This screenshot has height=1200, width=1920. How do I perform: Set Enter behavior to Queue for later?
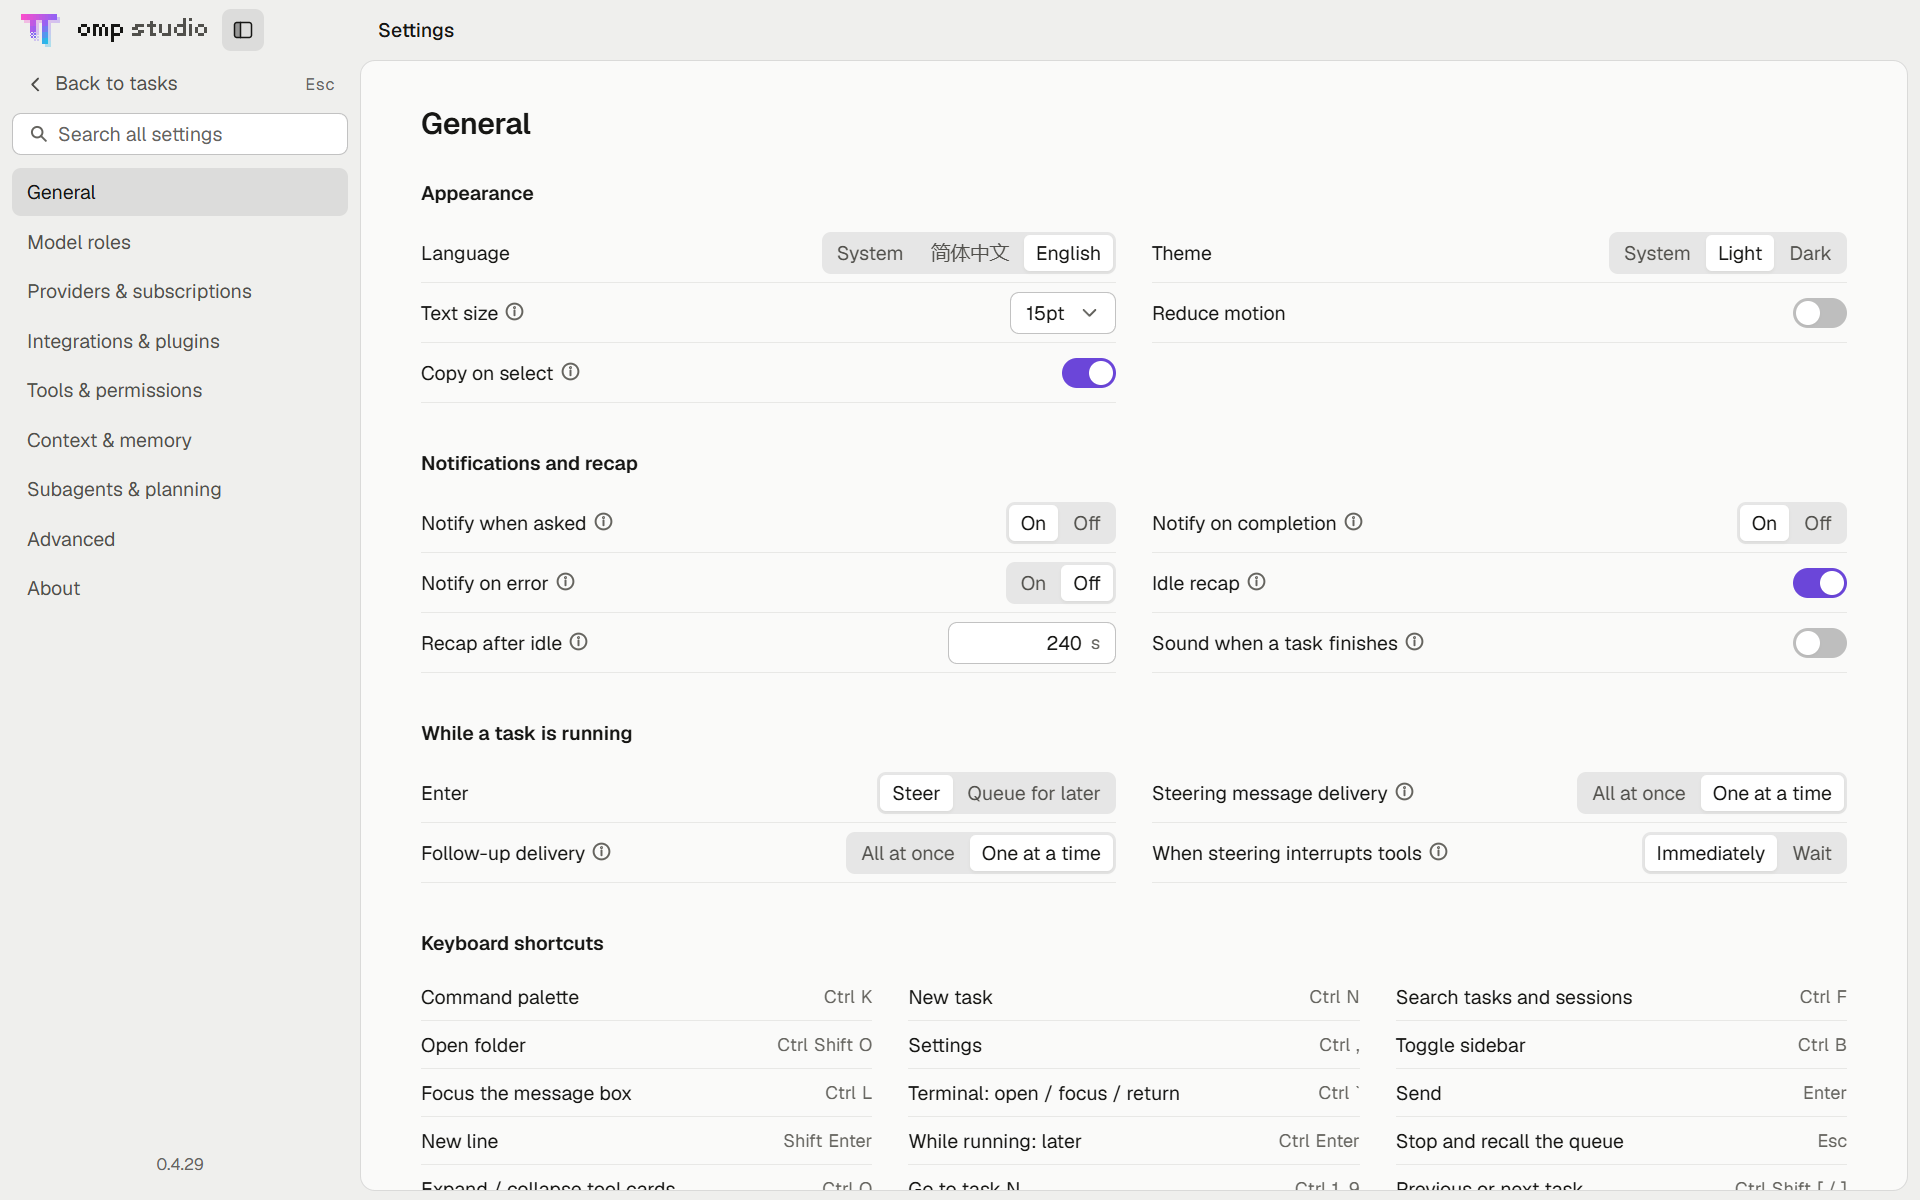[1033, 793]
